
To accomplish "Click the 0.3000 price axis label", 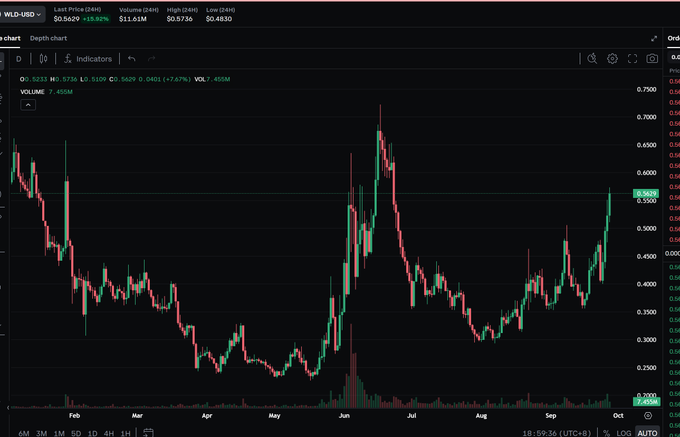I will point(646,339).
